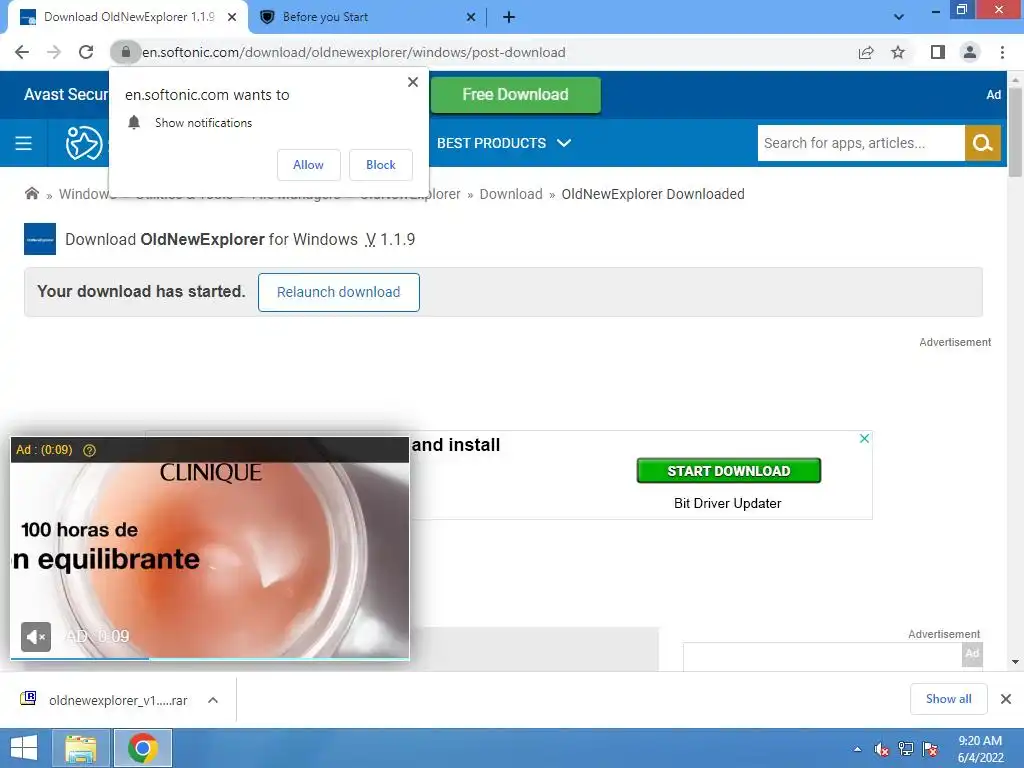The width and height of the screenshot is (1024, 768).
Task: Close the Download OldNewExplorer tab
Action: coord(232,17)
